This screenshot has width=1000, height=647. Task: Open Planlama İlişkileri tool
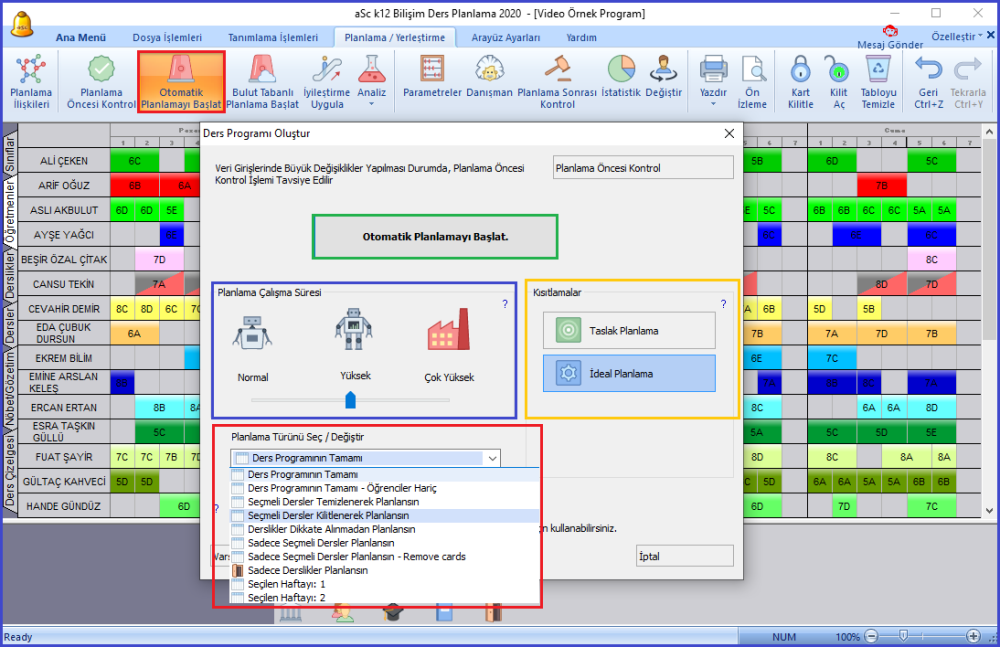tap(31, 82)
